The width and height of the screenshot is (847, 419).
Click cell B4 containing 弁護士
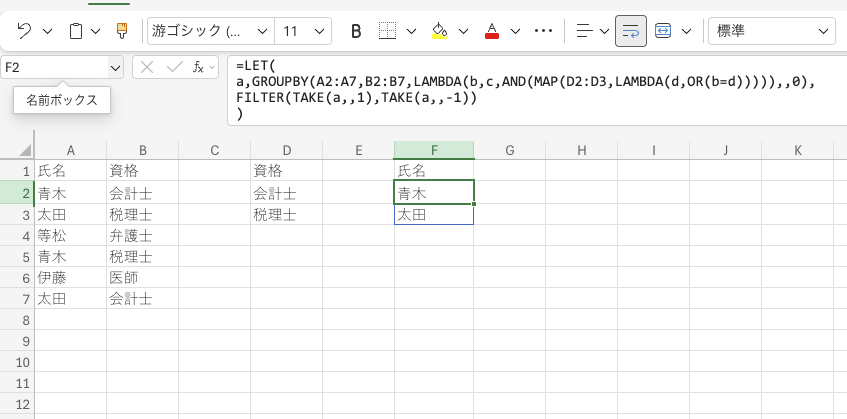pos(143,235)
